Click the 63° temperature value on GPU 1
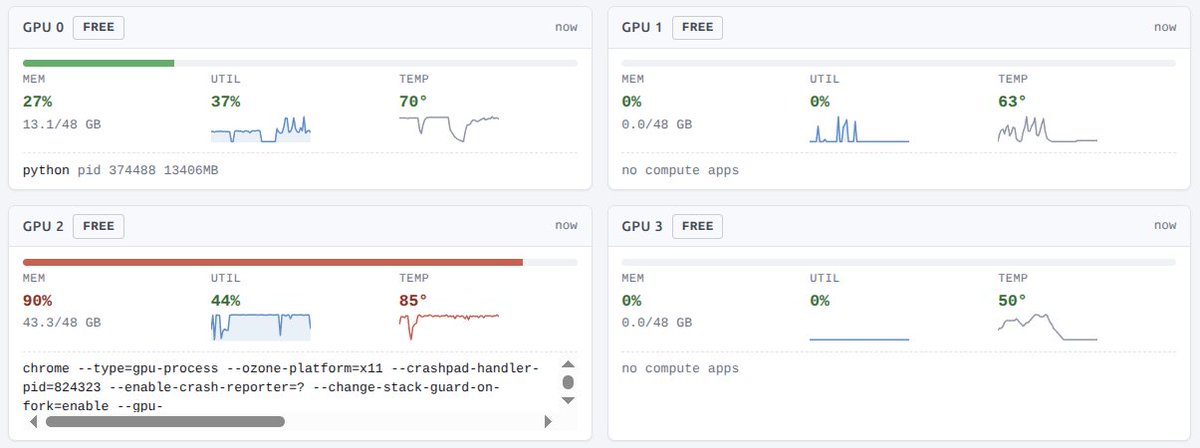 pyautogui.click(x=1011, y=102)
